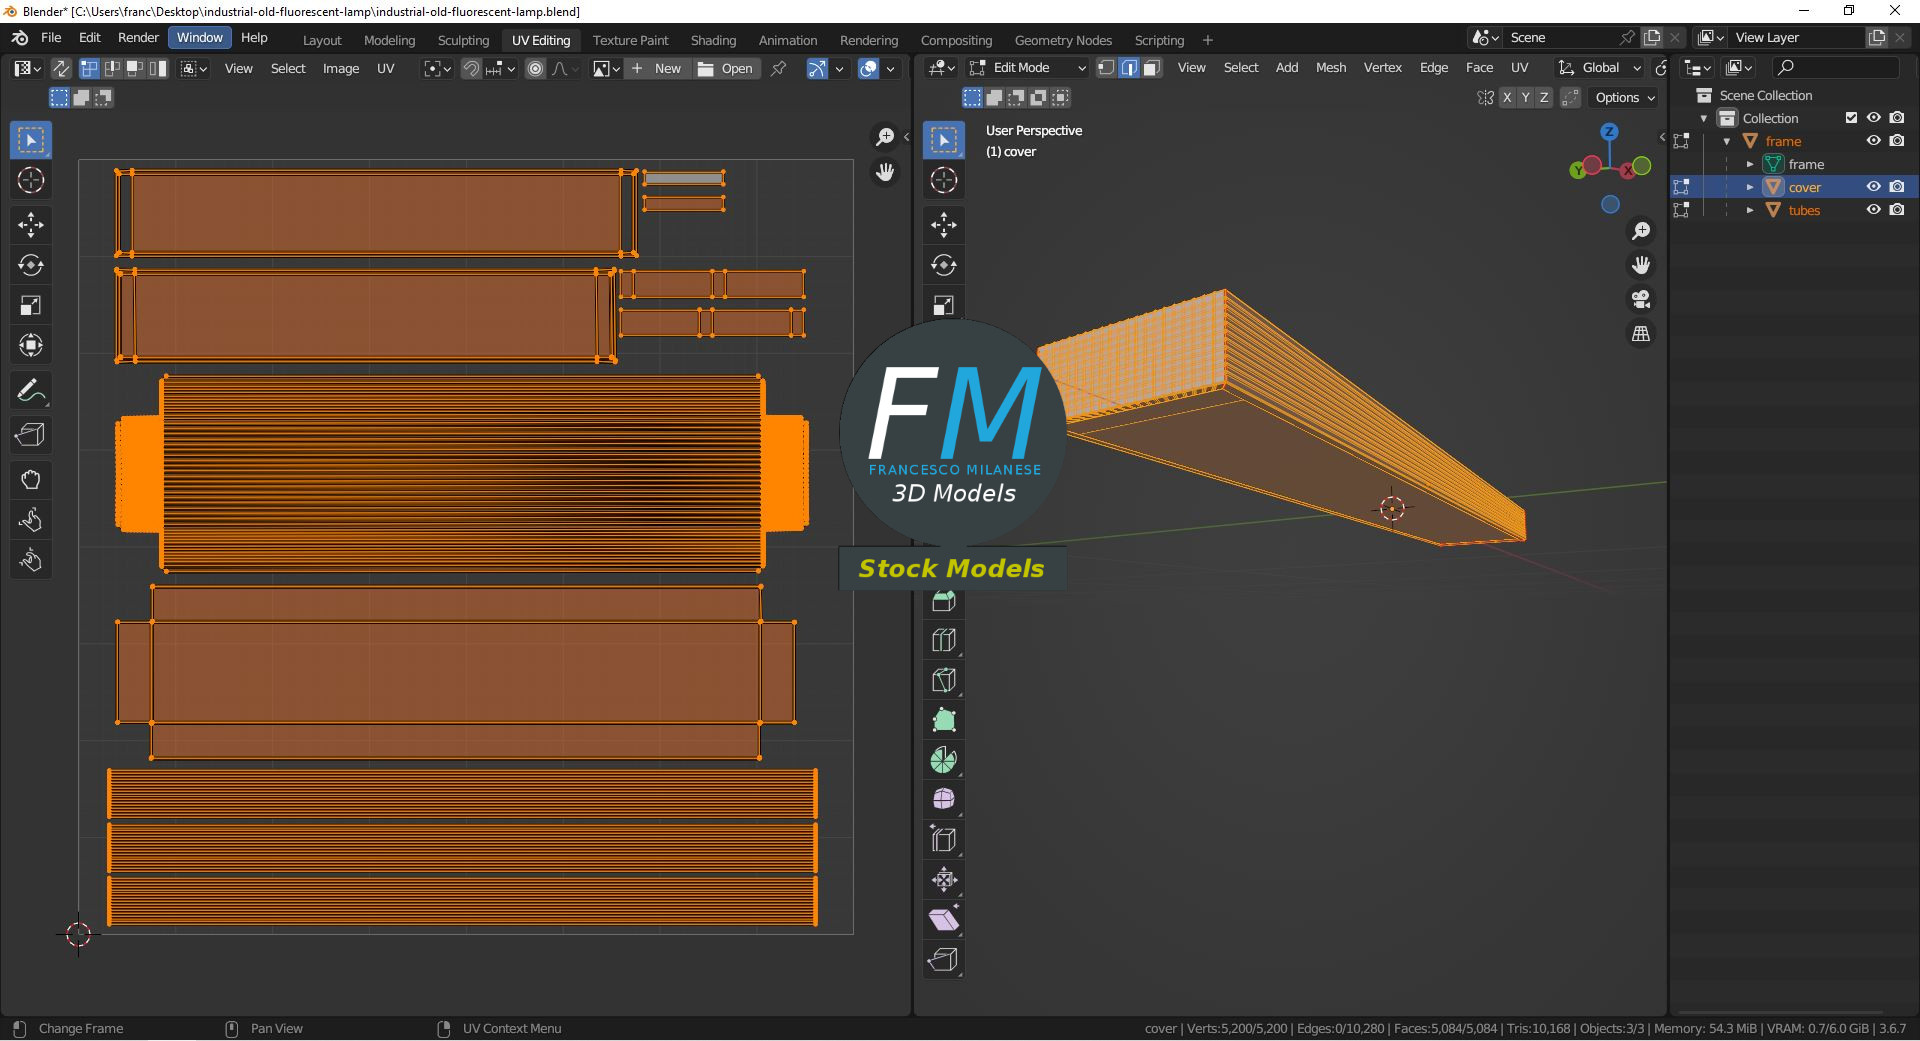Click the zoom icon in UV editor viewport
Image resolution: width=1920 pixels, height=1041 pixels.
[885, 137]
